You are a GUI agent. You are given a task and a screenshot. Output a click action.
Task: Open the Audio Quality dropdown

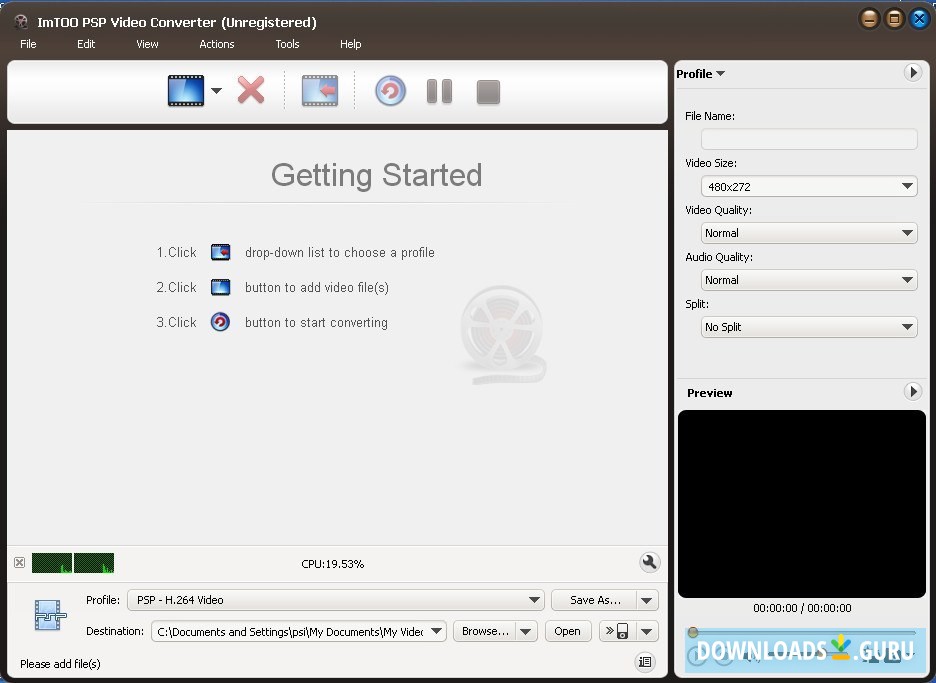809,280
